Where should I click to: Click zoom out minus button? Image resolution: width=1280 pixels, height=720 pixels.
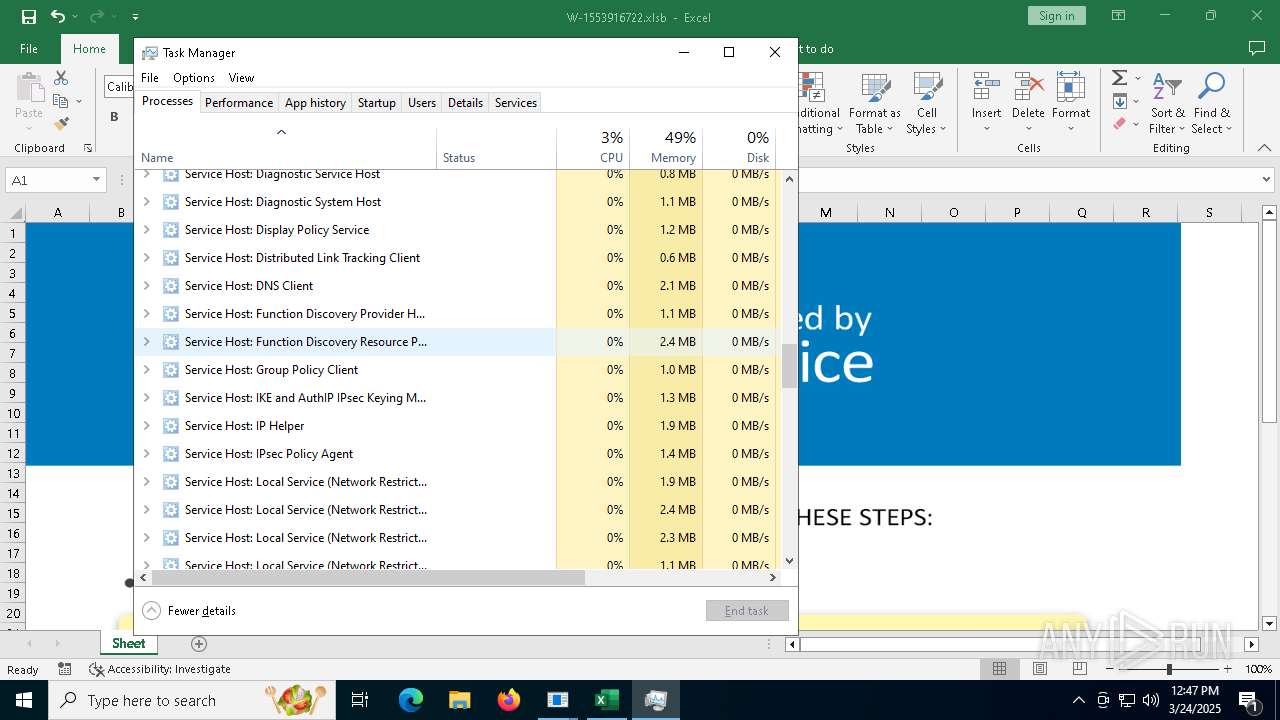pos(1110,669)
